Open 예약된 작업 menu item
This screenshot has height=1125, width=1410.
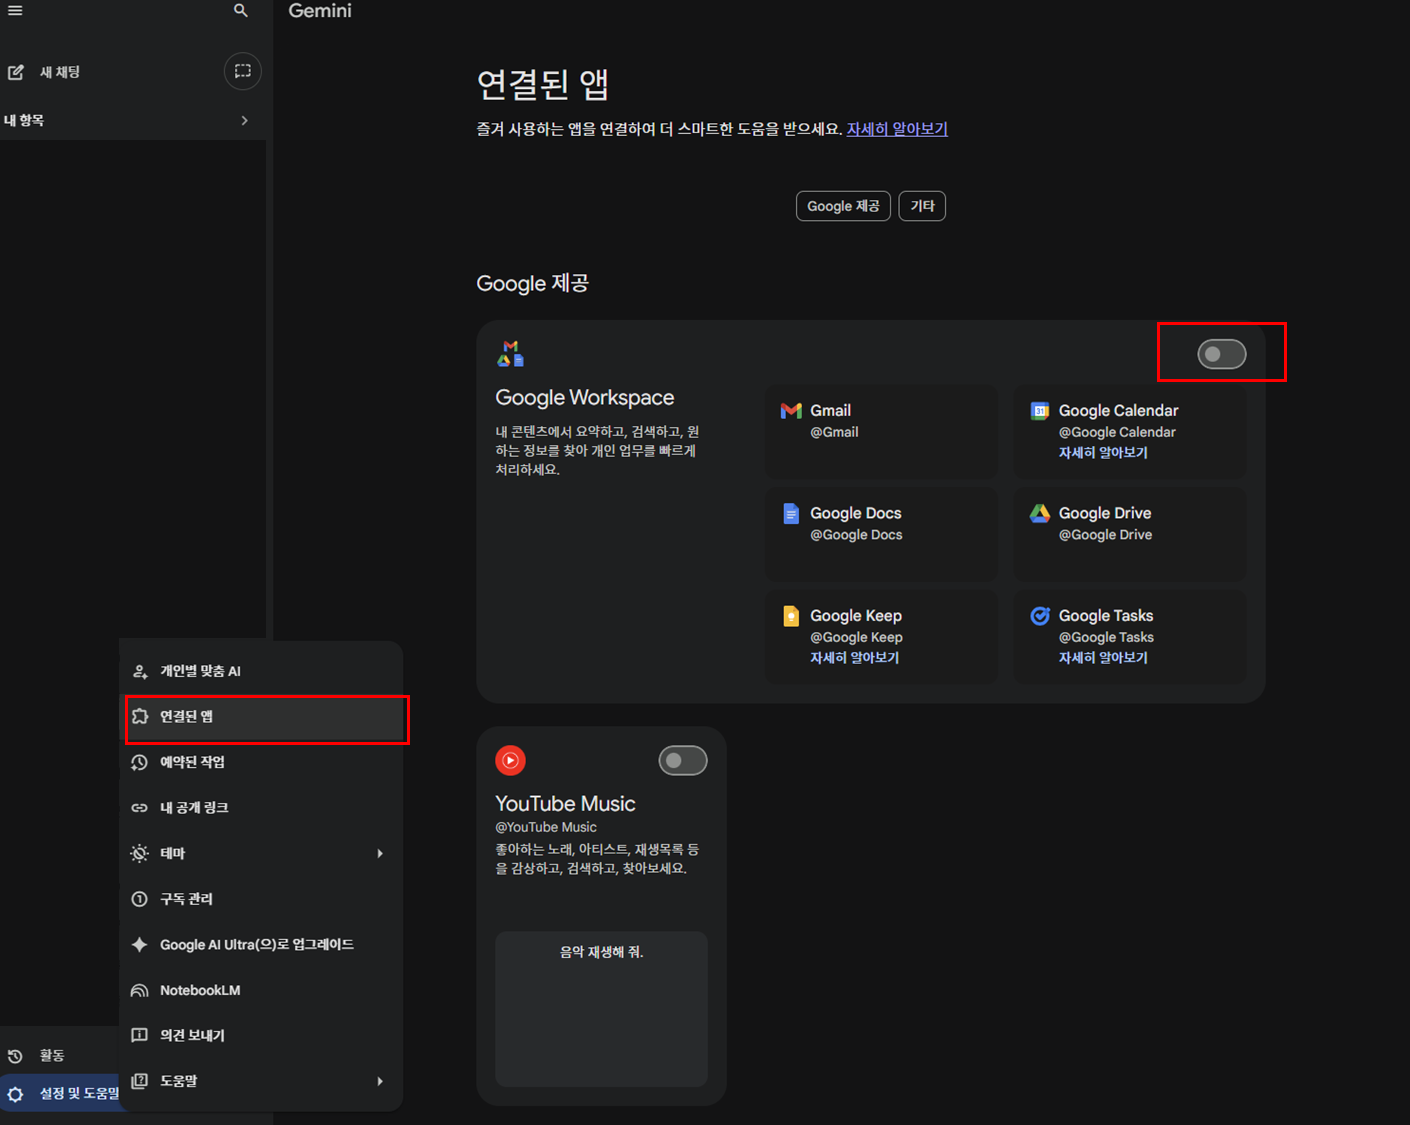pyautogui.click(x=262, y=762)
